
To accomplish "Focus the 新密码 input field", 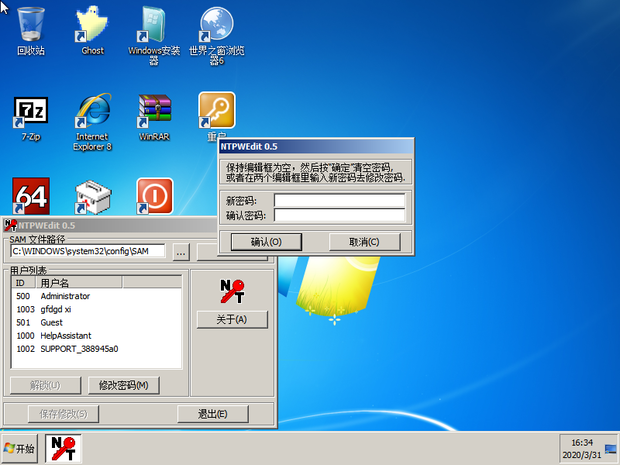I will point(339,200).
